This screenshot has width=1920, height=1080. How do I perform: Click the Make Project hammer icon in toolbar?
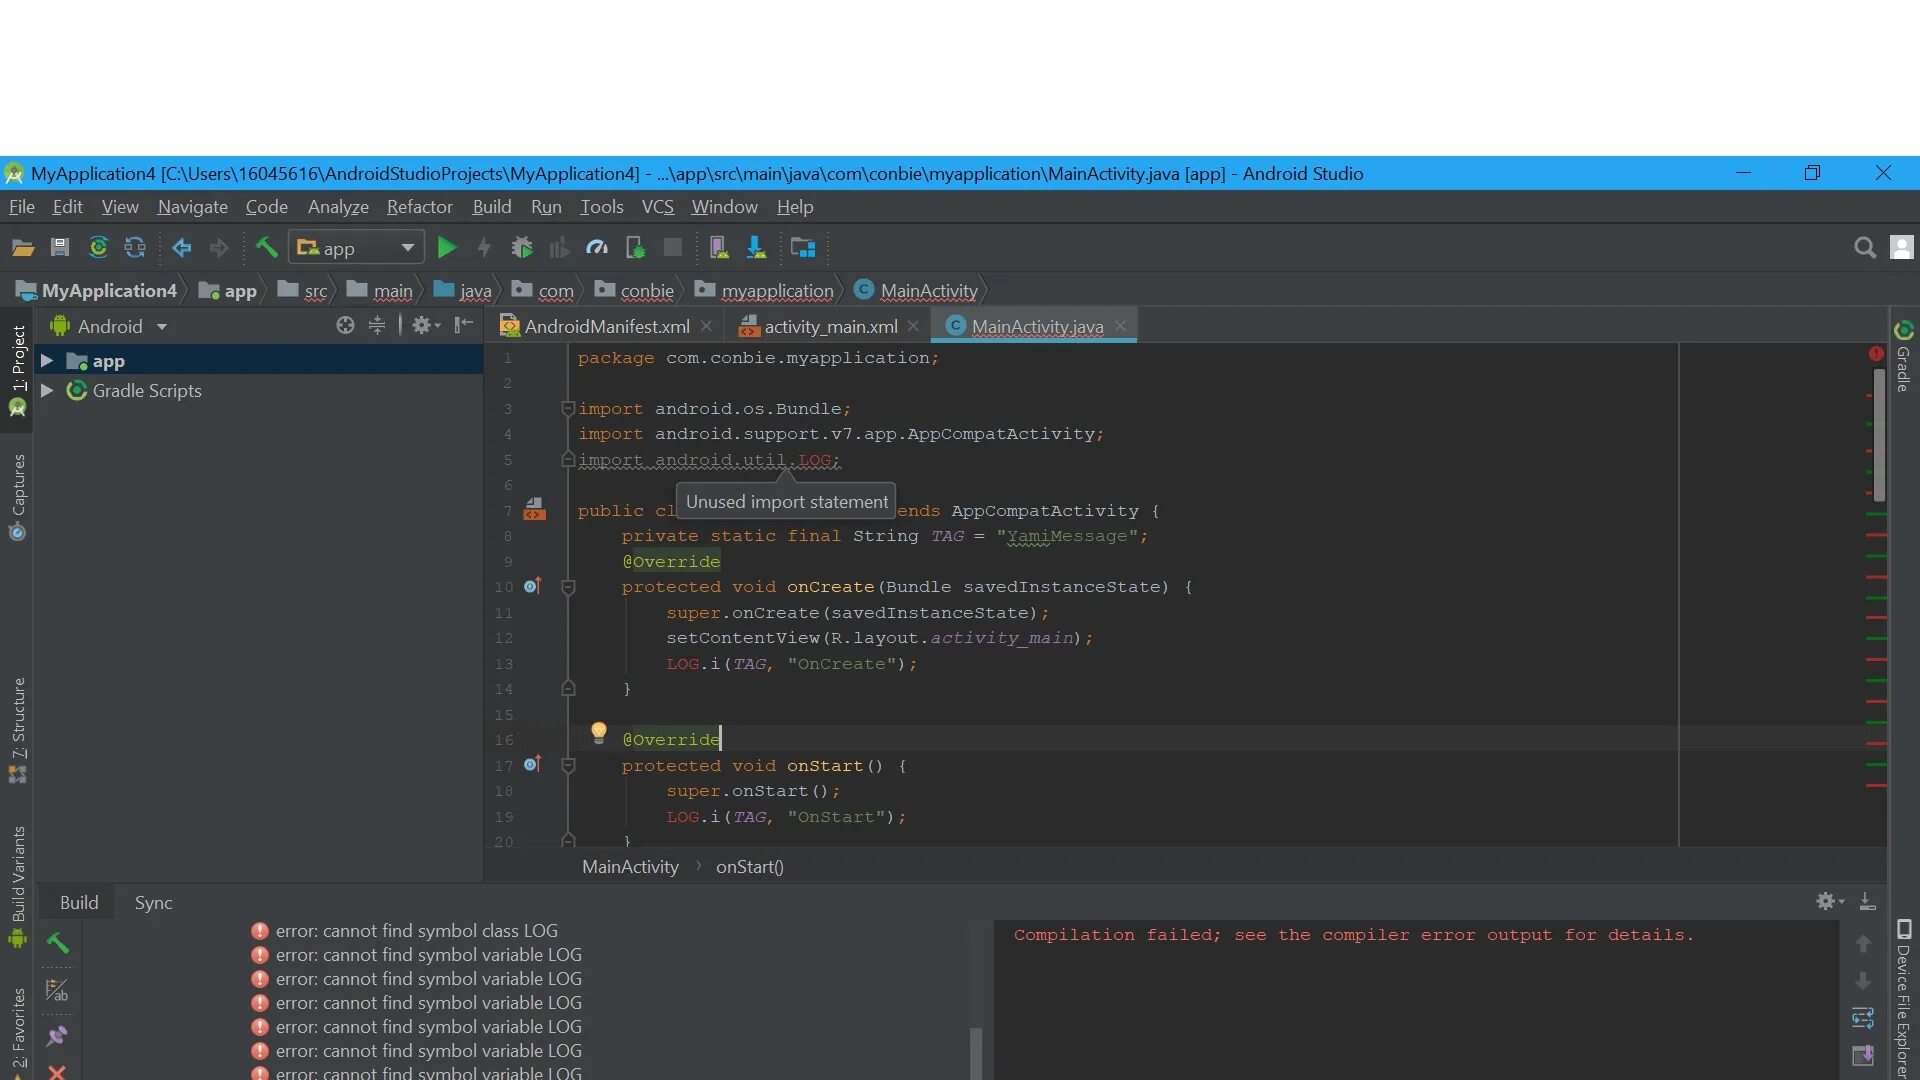click(266, 248)
